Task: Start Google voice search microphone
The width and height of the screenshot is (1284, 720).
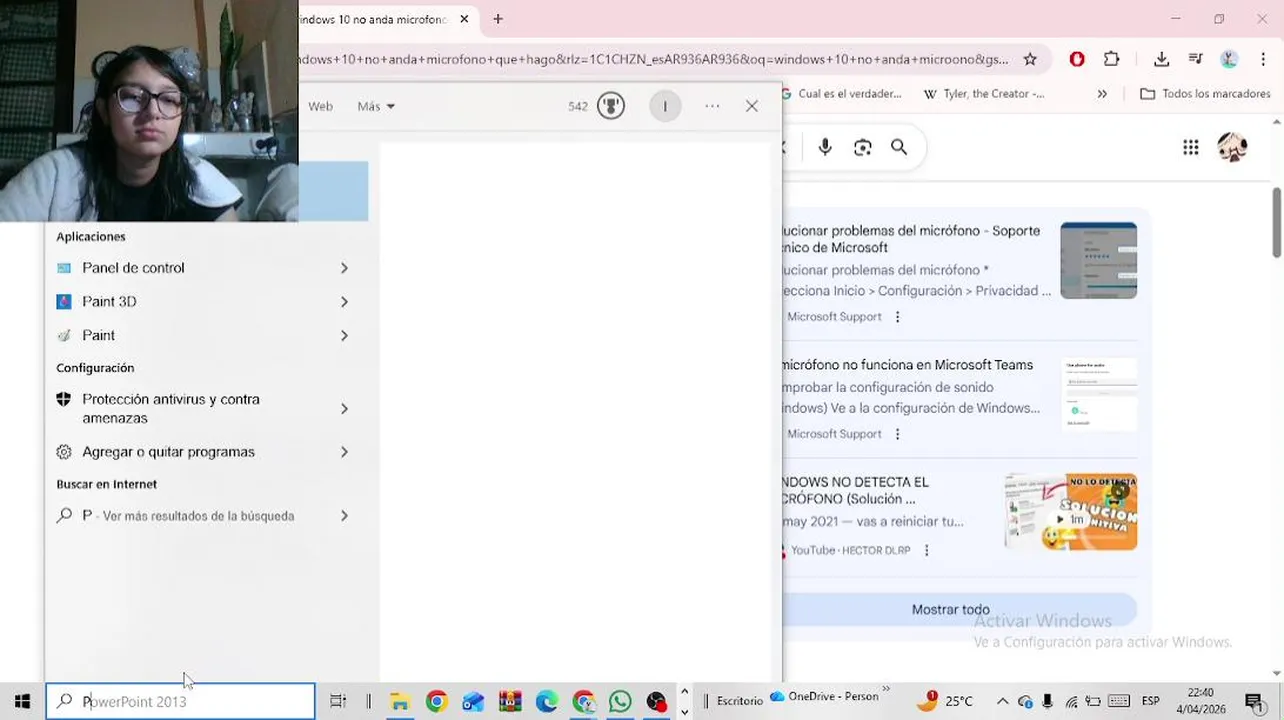Action: pos(825,147)
